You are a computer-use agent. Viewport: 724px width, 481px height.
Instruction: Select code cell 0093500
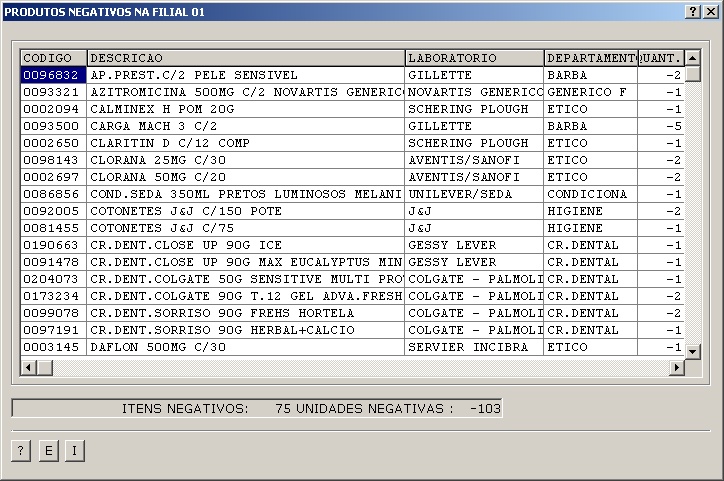pyautogui.click(x=54, y=126)
